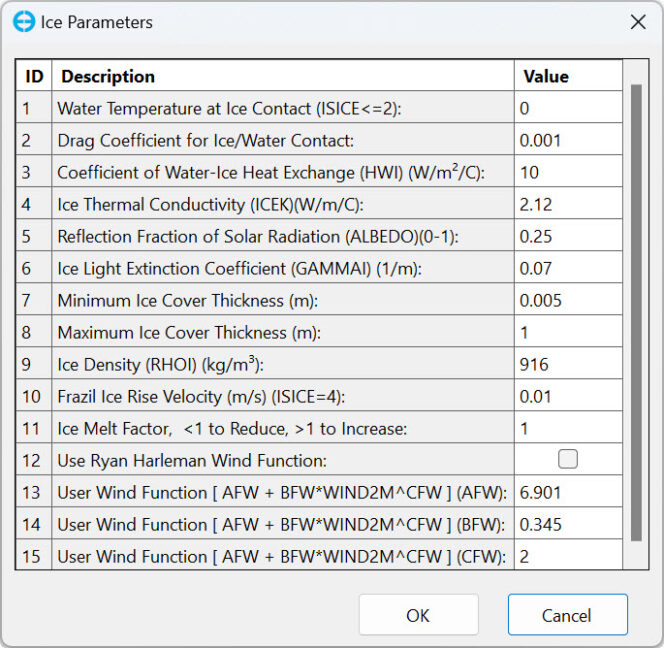
Task: Select the HWI heat exchange value 10
Action: click(x=567, y=172)
